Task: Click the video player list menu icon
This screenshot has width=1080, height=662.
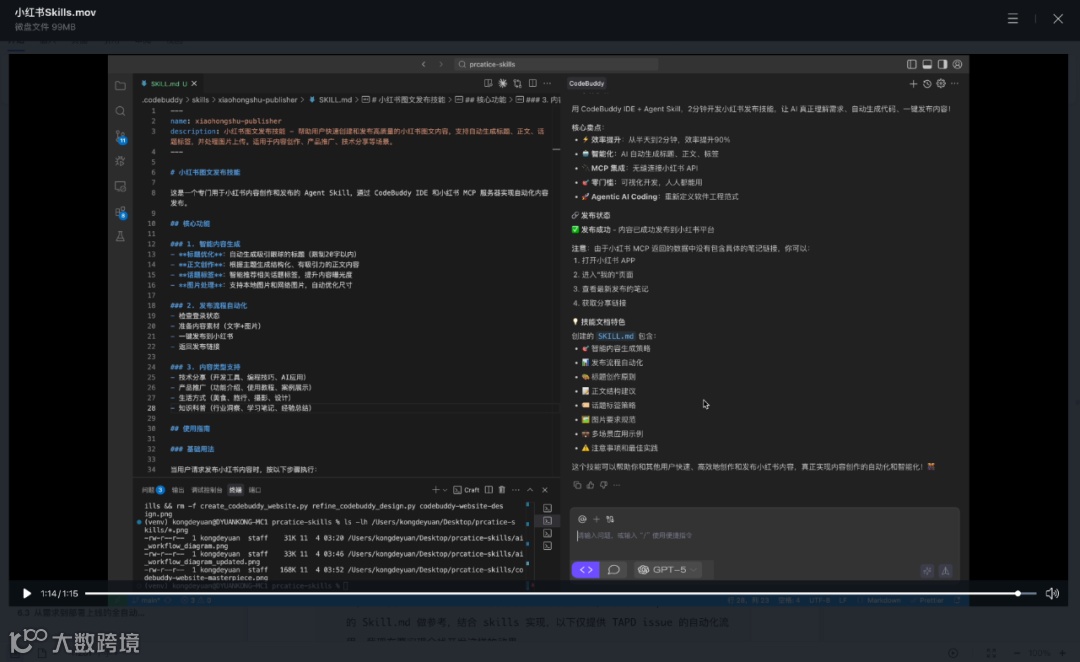Action: coord(1012,19)
